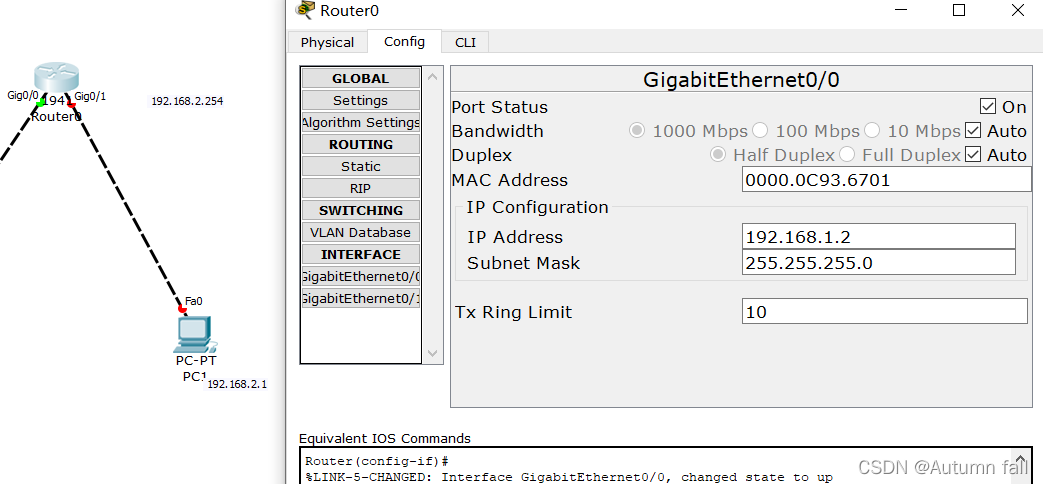
Task: Open Static routing configuration
Action: click(x=360, y=166)
